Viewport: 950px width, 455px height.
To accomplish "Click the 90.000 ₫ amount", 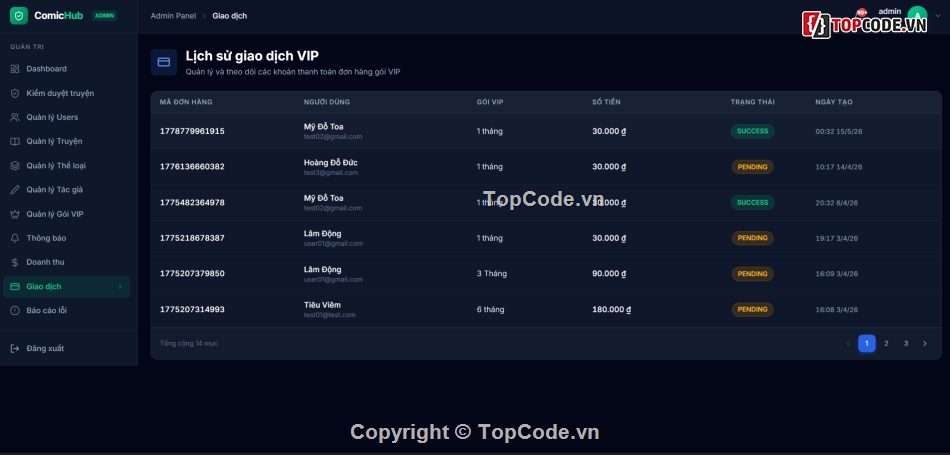I will [609, 274].
